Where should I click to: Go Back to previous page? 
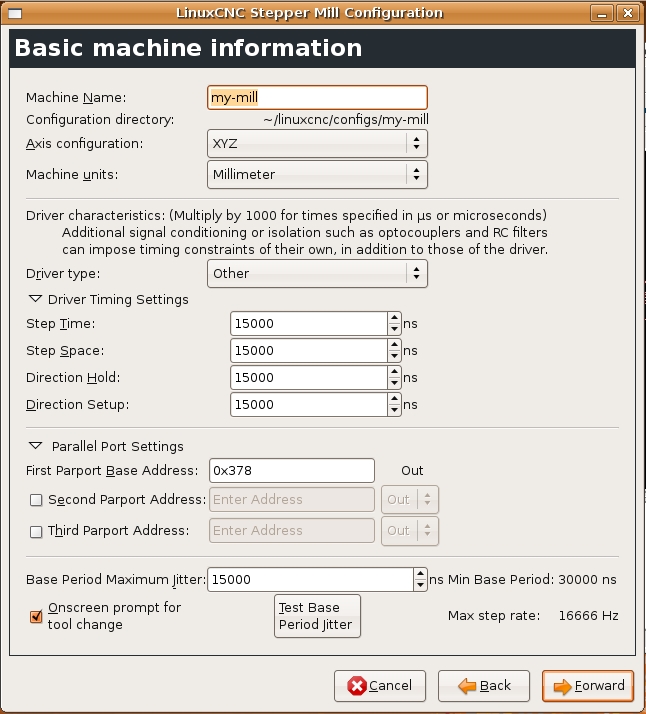[x=483, y=686]
